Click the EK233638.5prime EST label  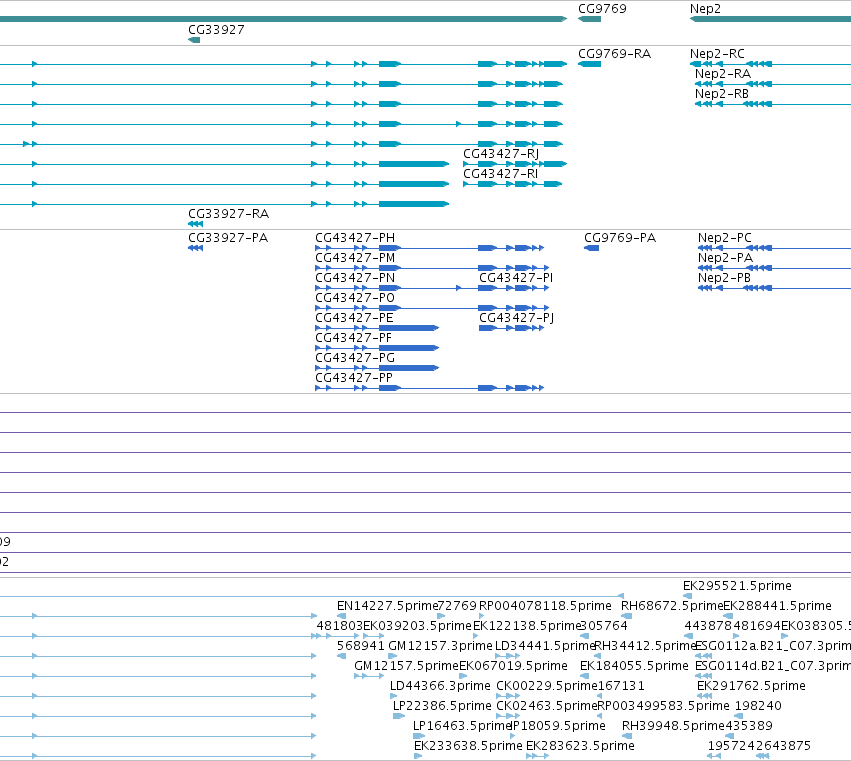coord(468,746)
